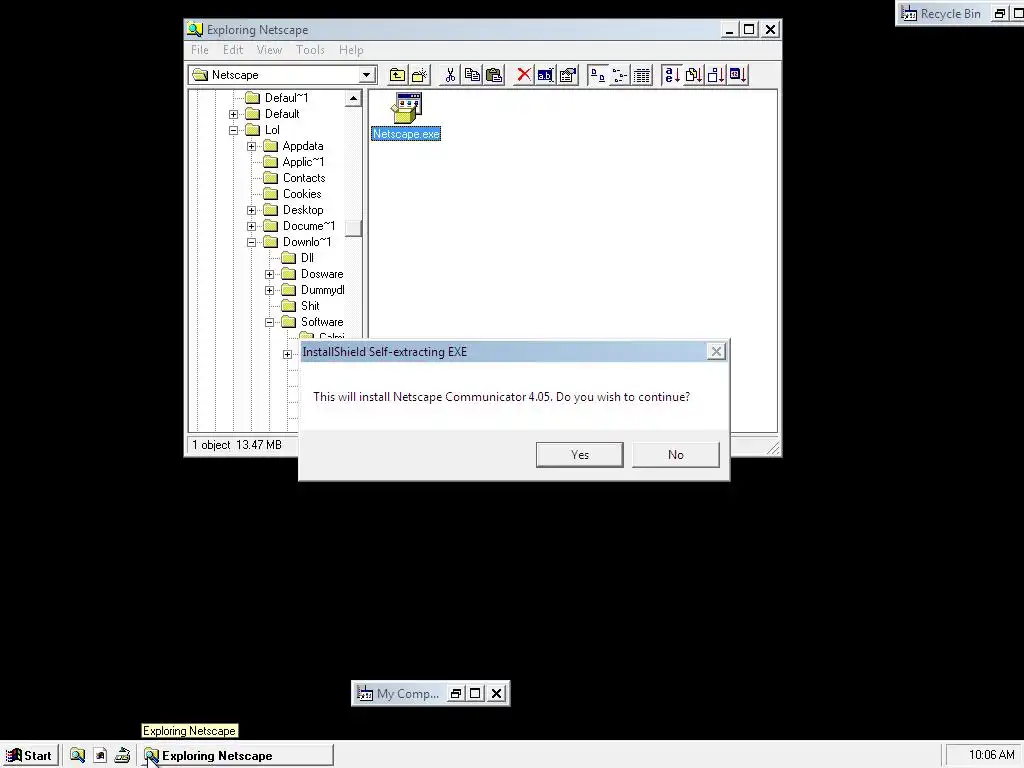Image resolution: width=1024 pixels, height=768 pixels.
Task: Select the Docume~1 folder in tree
Action: click(309, 226)
